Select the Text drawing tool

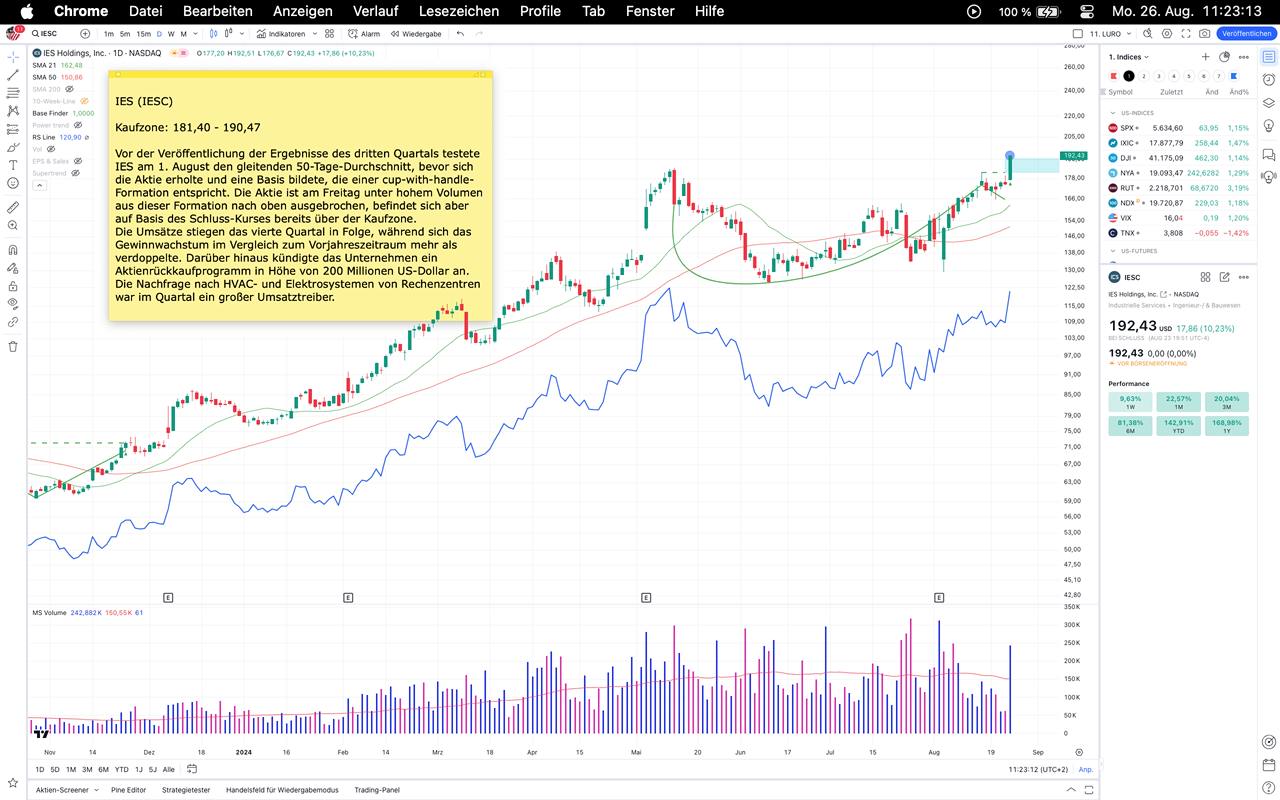(13, 165)
